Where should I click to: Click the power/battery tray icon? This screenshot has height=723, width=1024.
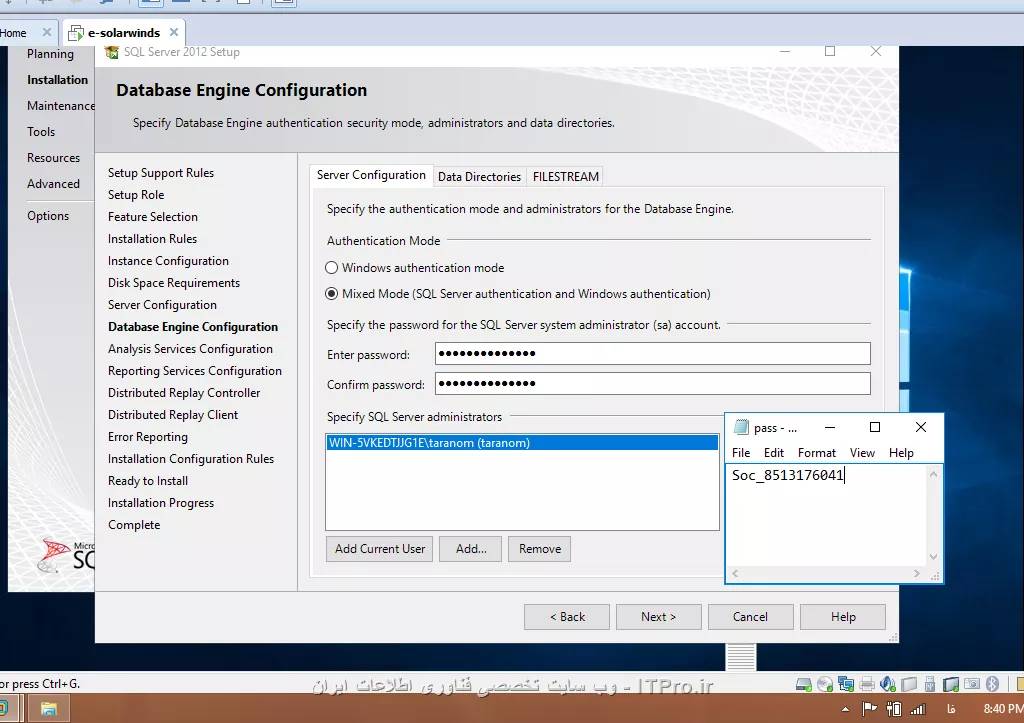click(894, 709)
